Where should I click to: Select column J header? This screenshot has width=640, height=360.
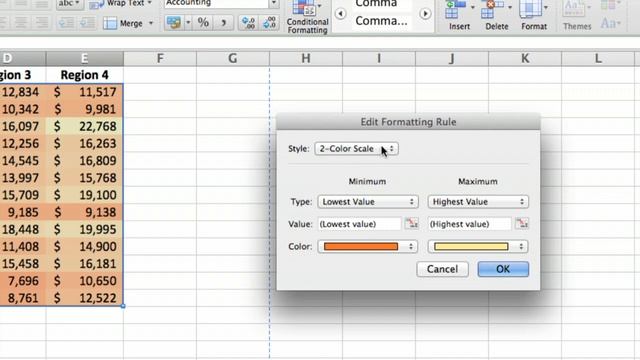pyautogui.click(x=452, y=58)
